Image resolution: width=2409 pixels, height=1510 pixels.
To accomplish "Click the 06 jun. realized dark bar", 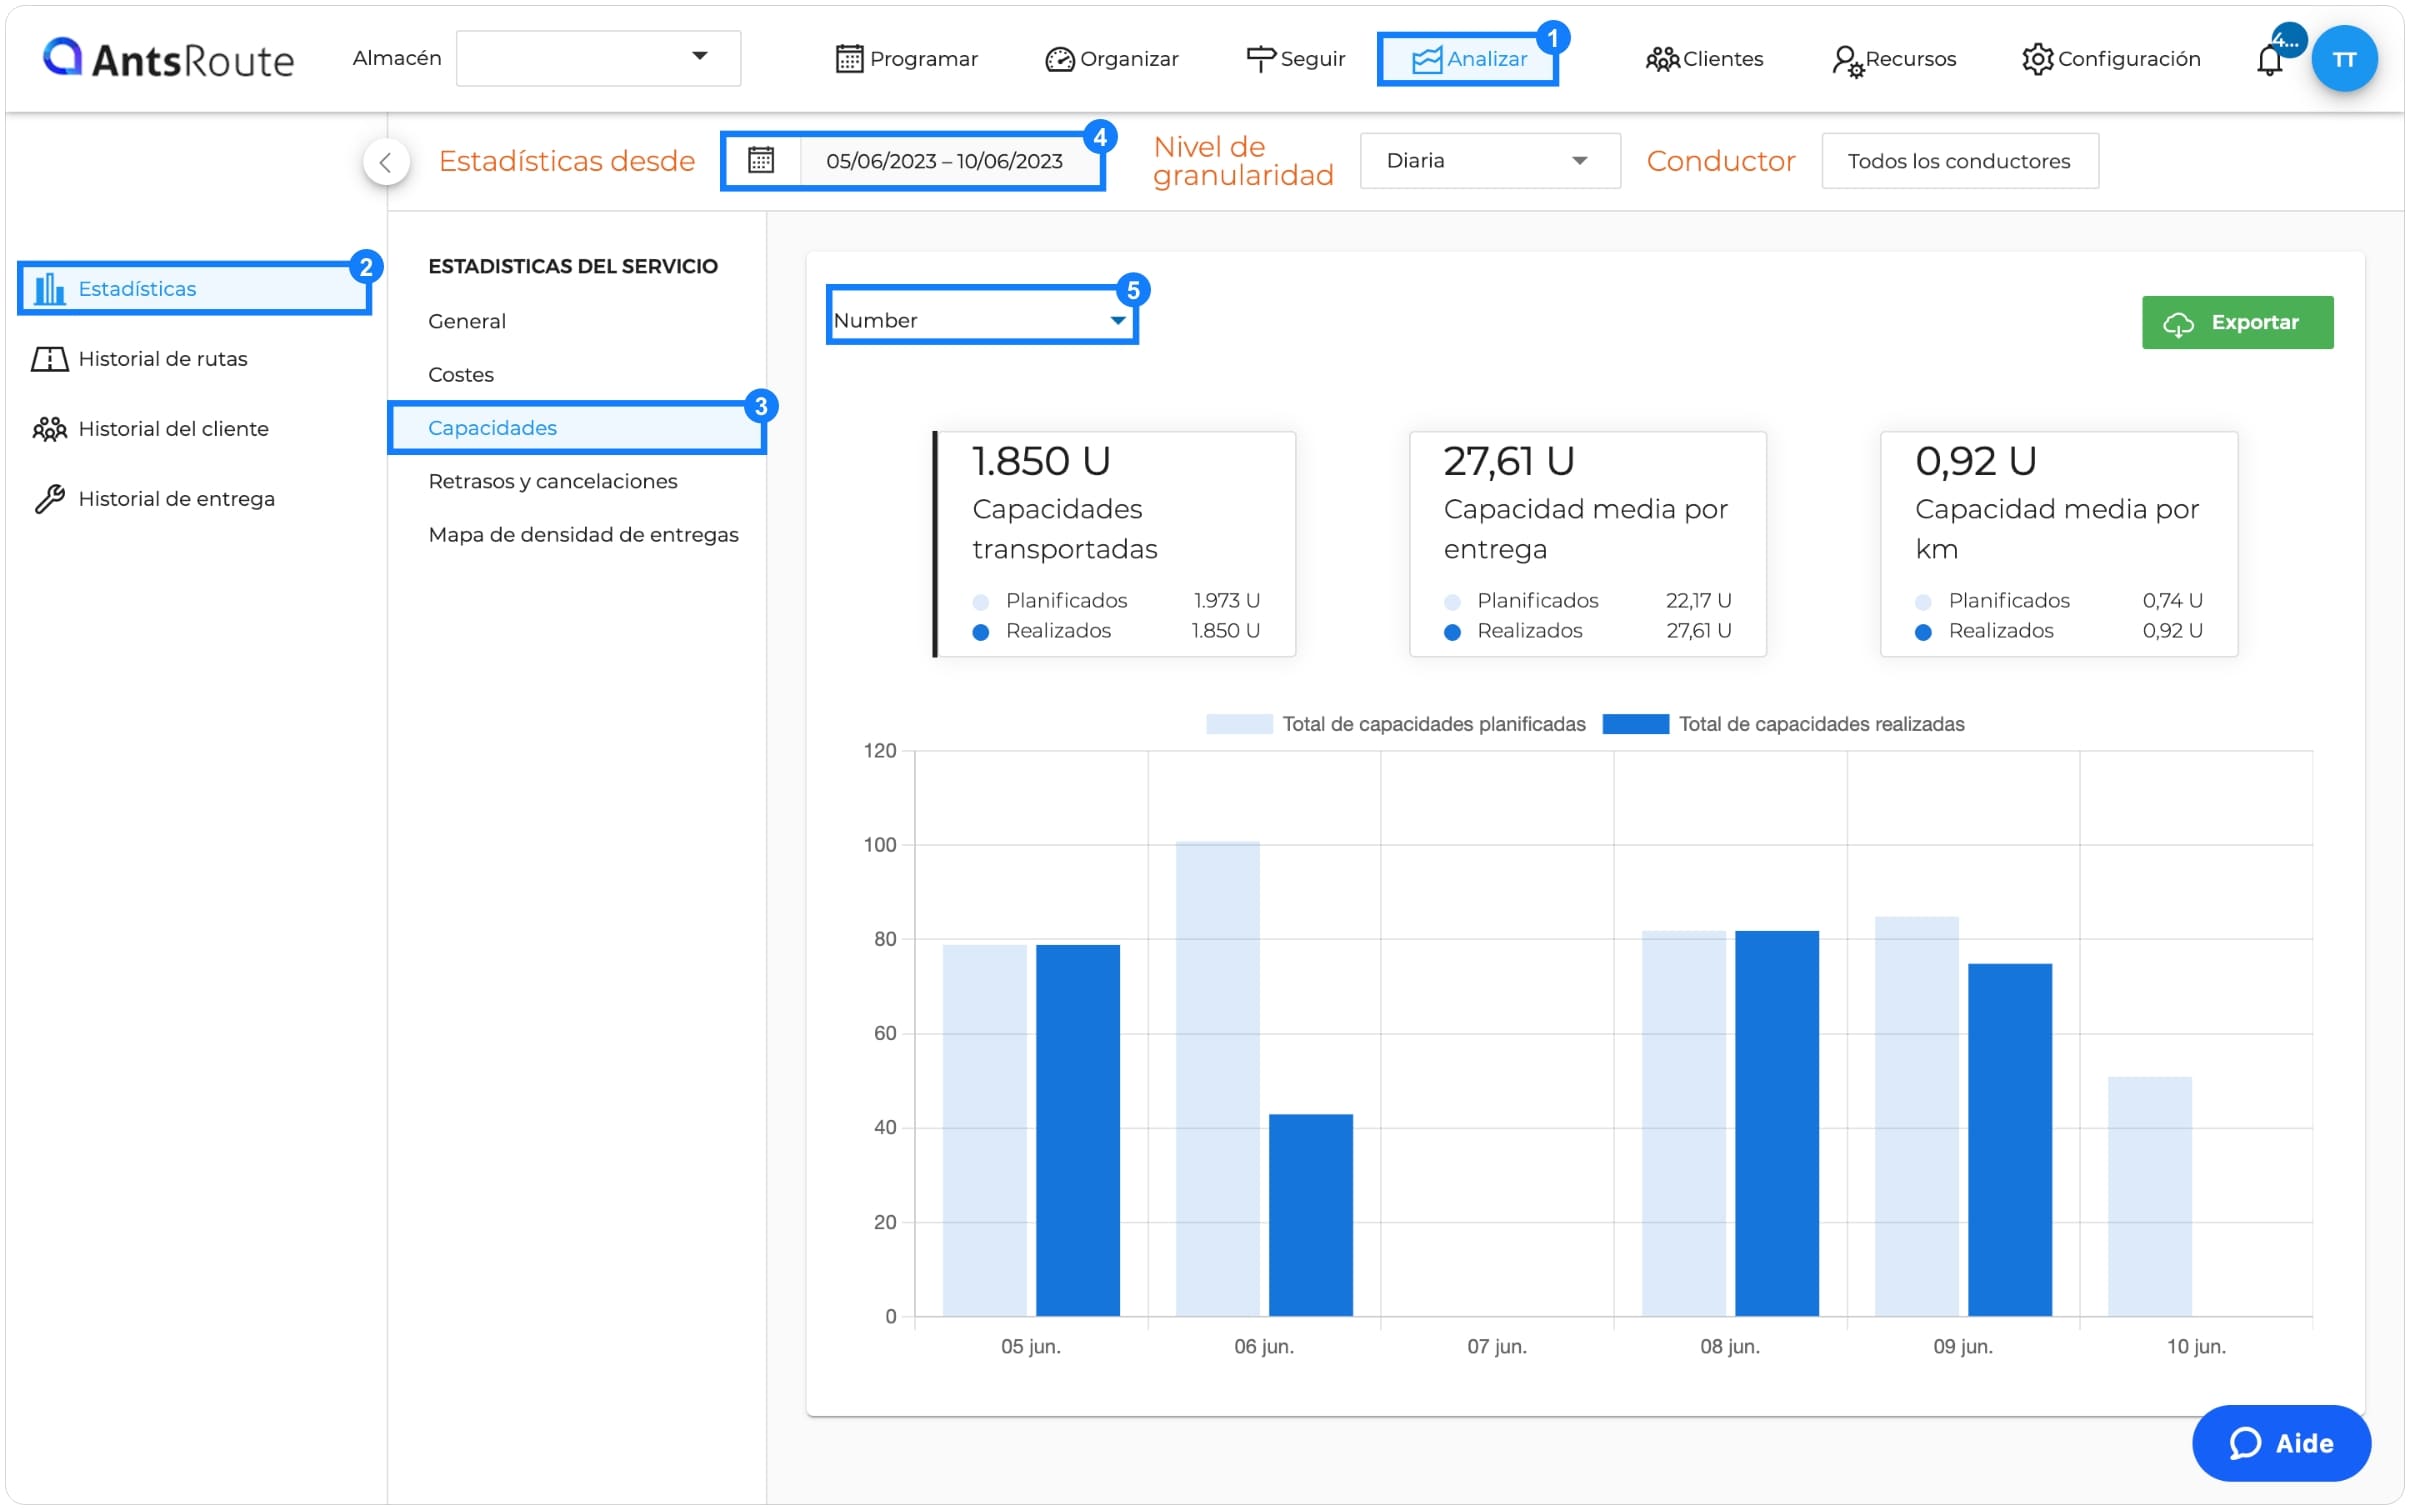I will [x=1310, y=1215].
